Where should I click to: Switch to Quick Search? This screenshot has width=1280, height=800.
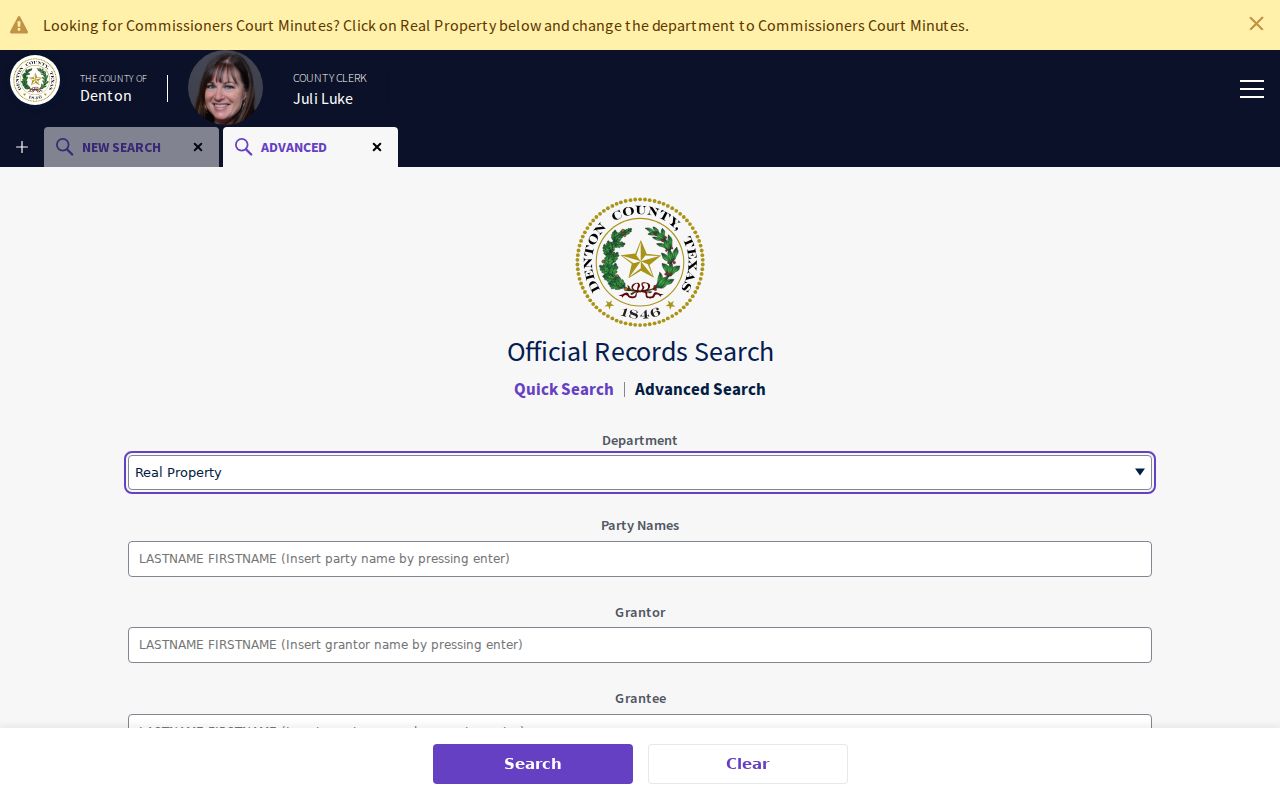coord(564,389)
